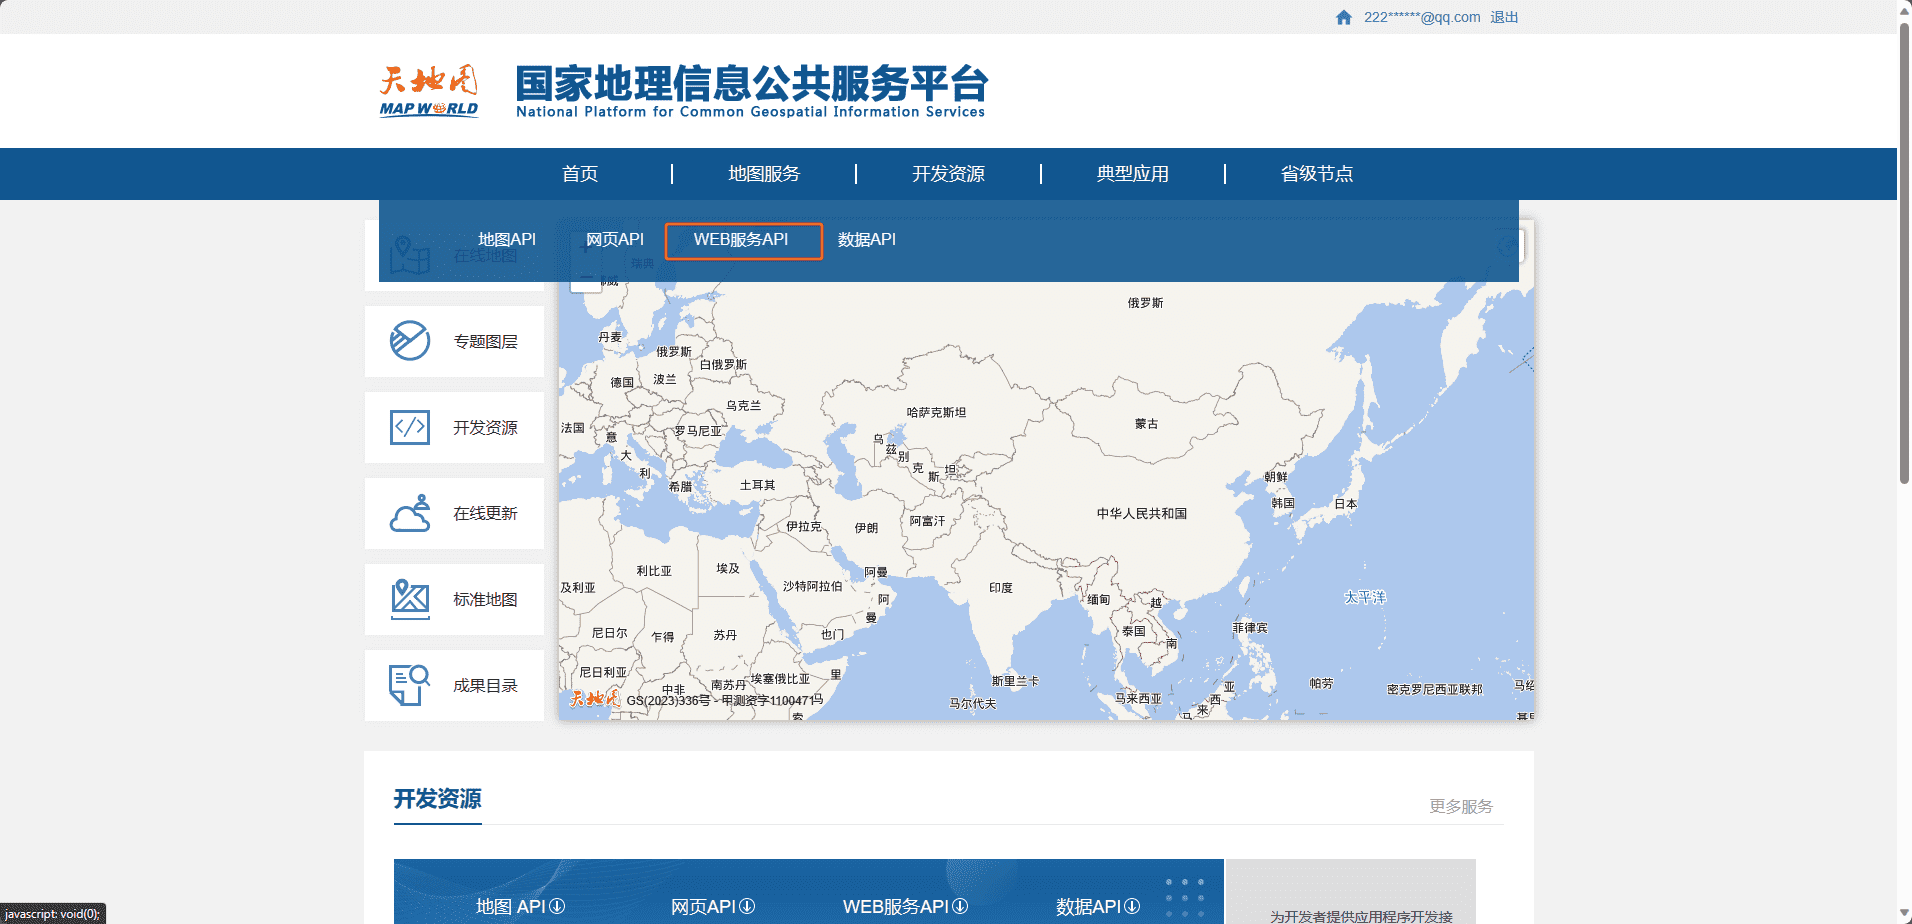Click the 菲律宾 label on map

[x=1250, y=628]
